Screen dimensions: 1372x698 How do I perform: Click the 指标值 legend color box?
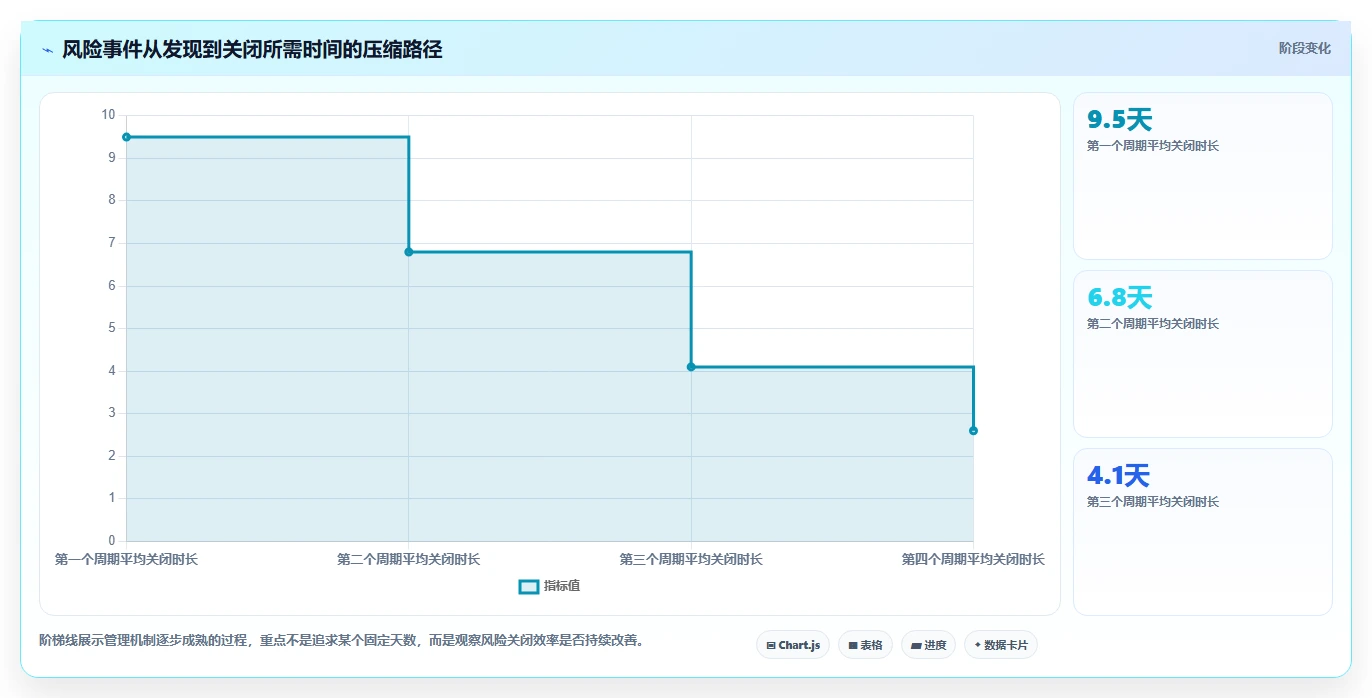point(529,586)
